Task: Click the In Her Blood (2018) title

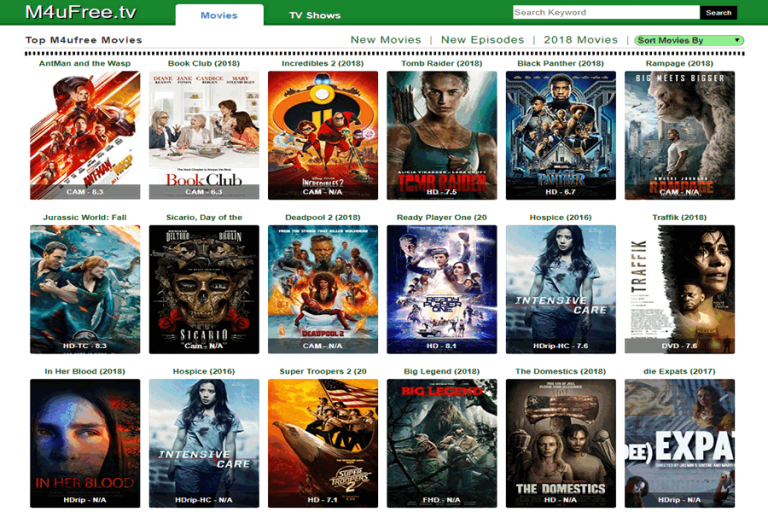Action: (85, 371)
